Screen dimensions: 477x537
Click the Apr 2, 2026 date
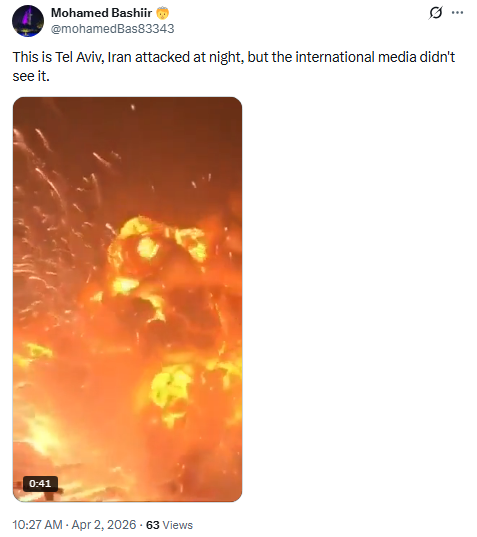coord(104,525)
